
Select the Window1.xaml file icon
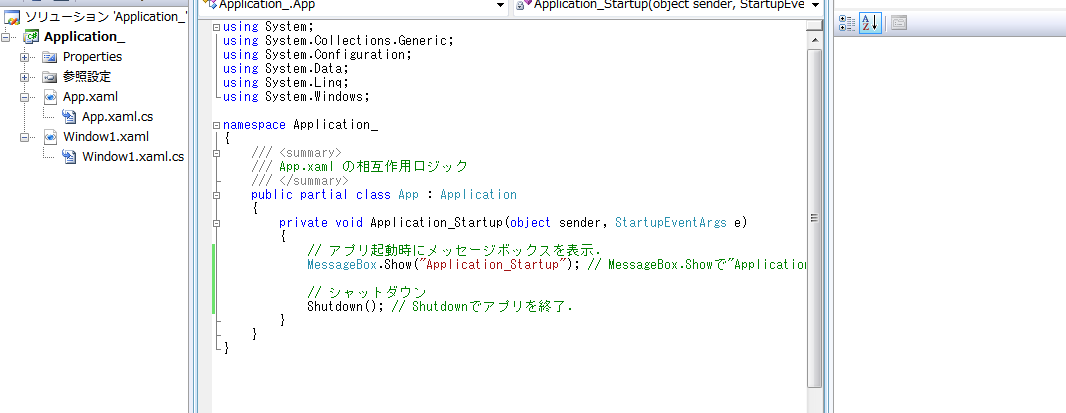(x=50, y=137)
